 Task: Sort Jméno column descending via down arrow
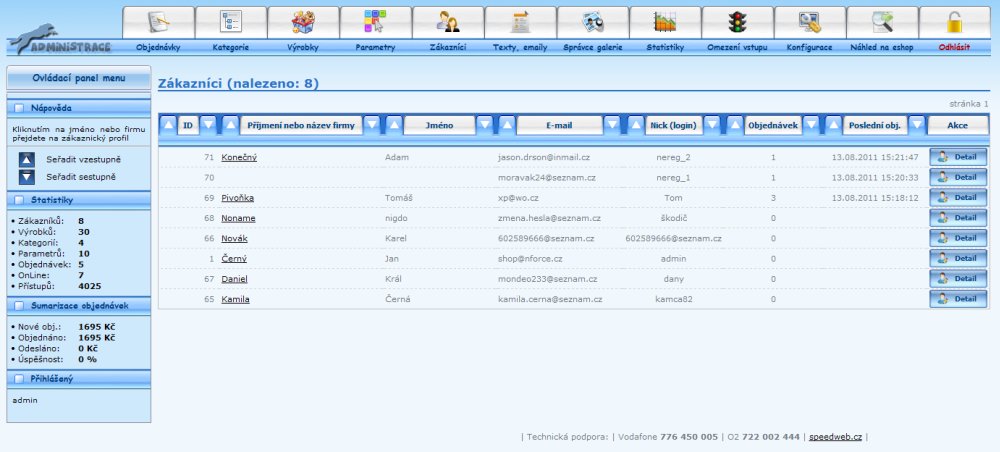tap(485, 125)
